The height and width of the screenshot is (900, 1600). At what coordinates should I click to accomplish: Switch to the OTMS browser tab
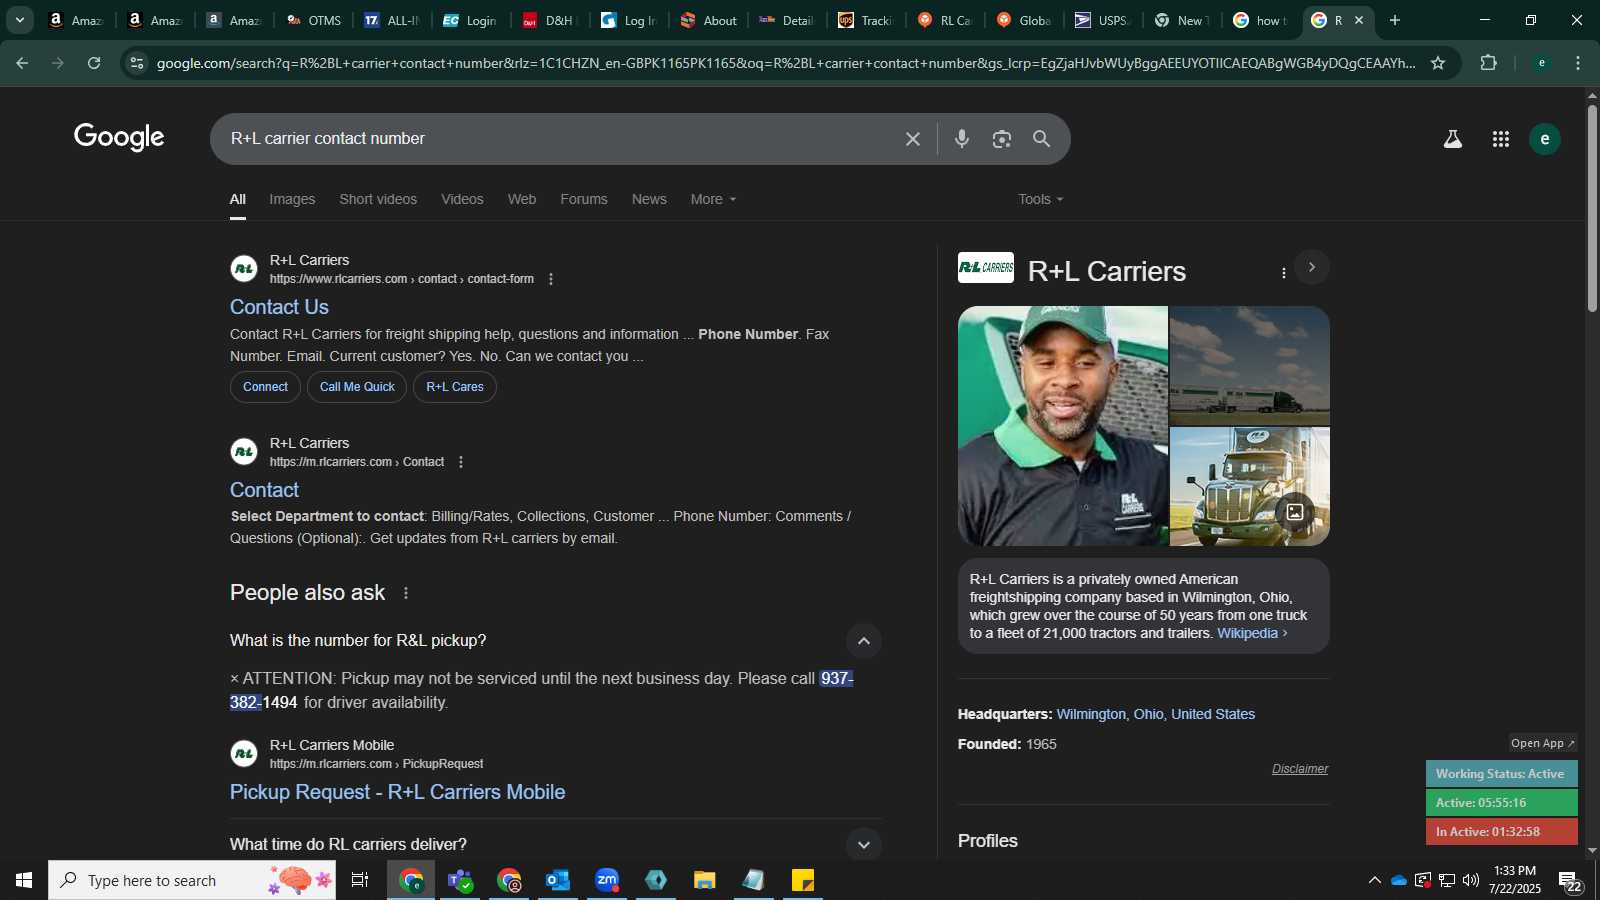[314, 20]
